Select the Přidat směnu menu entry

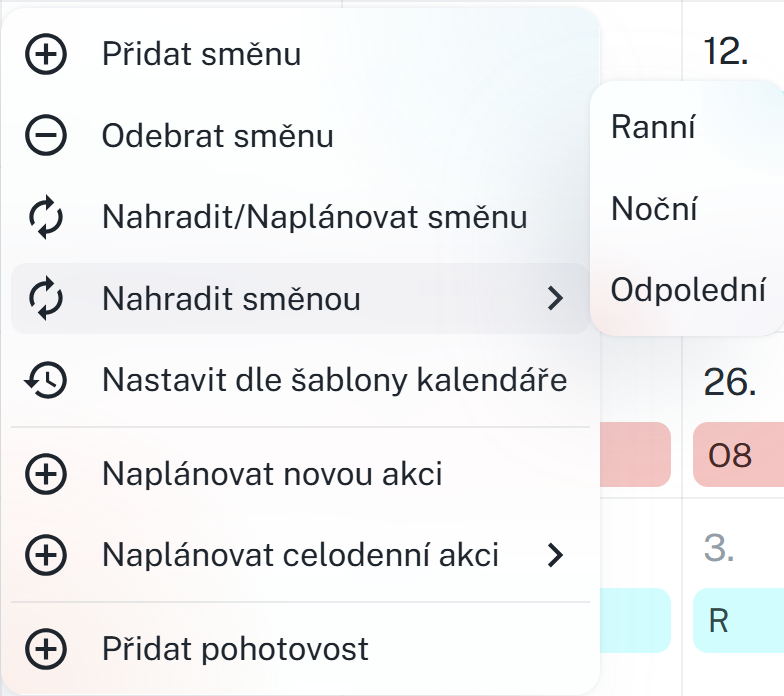click(201, 54)
